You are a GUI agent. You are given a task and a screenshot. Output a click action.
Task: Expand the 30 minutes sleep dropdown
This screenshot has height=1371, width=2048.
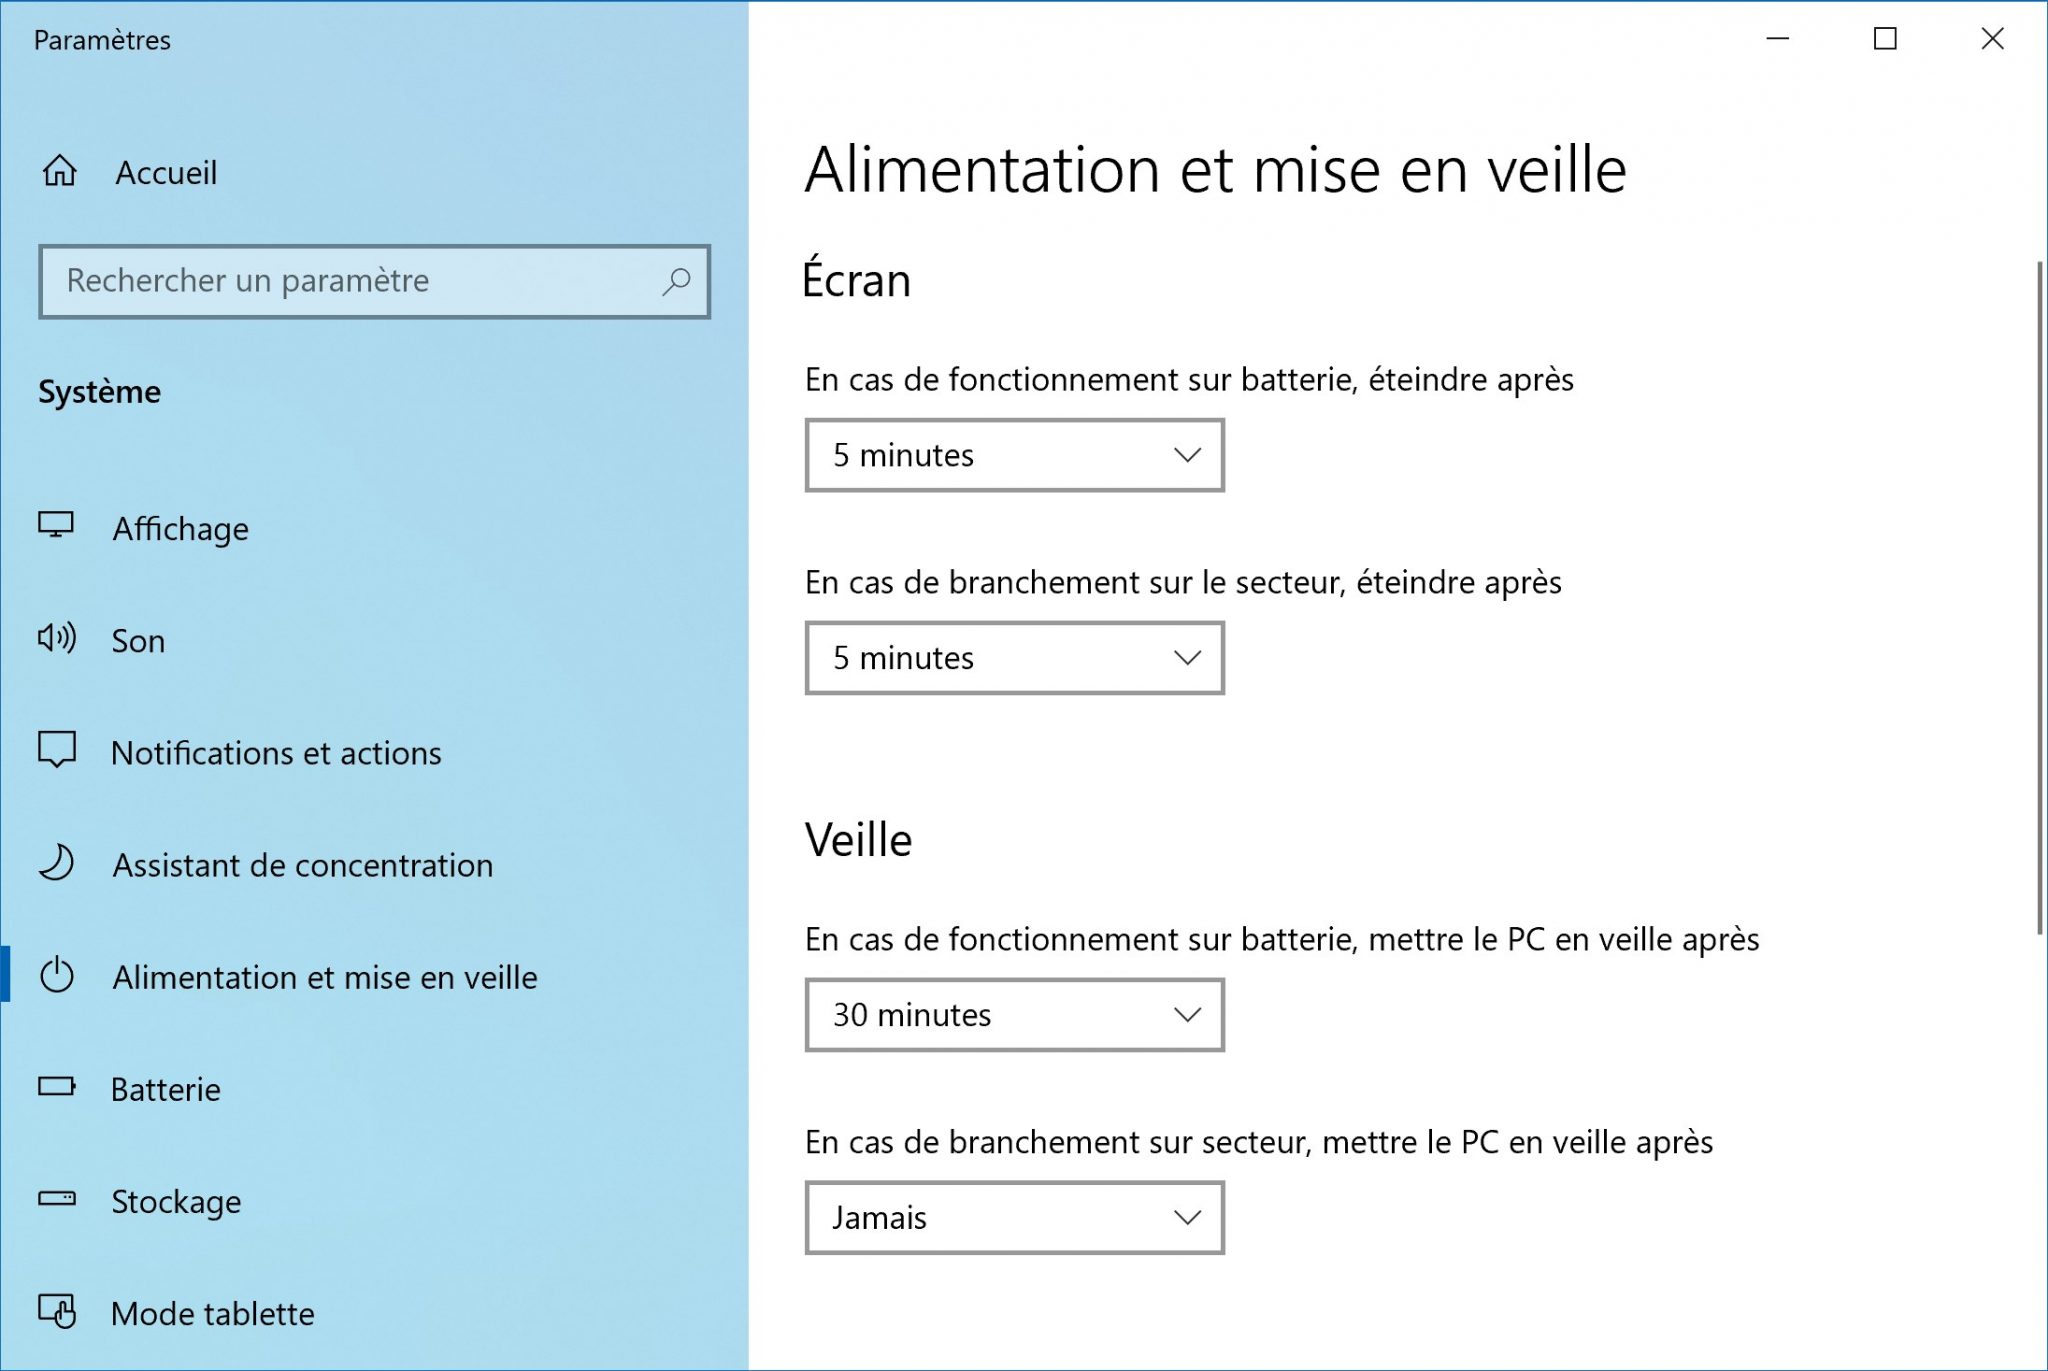click(x=1014, y=1015)
